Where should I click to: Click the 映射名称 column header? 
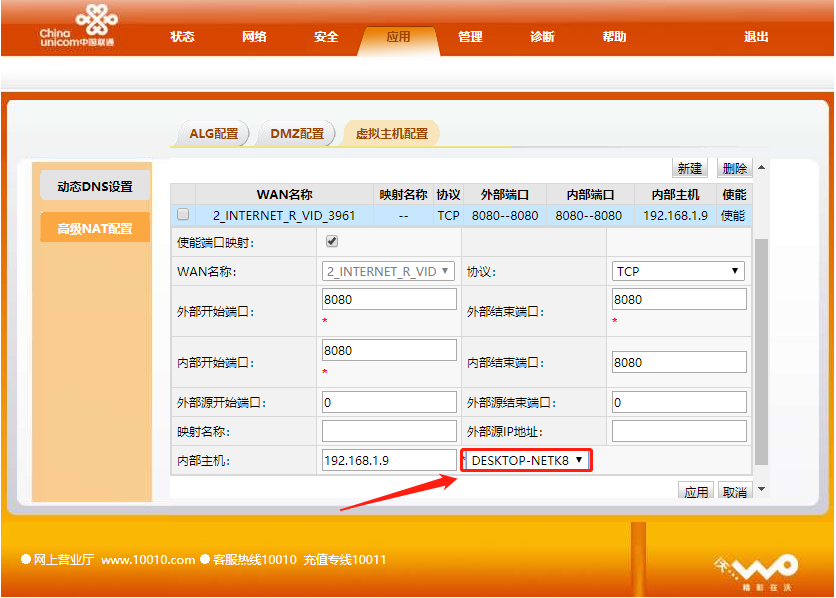click(x=403, y=195)
